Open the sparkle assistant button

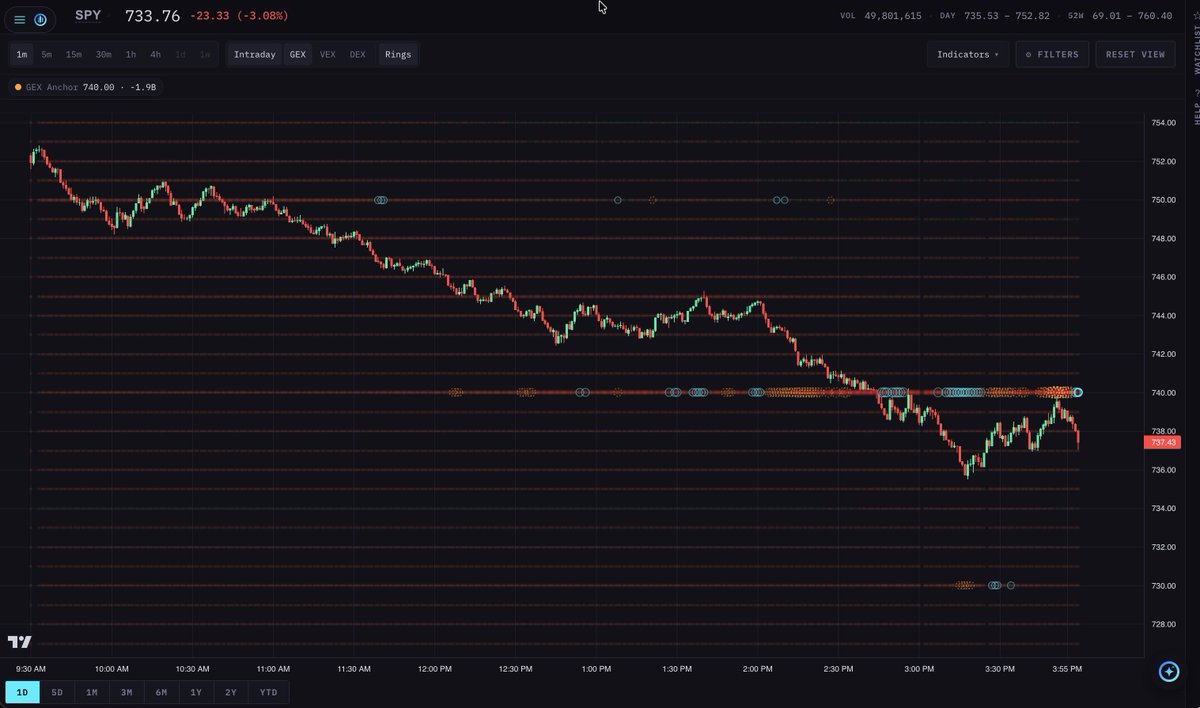pos(1169,672)
